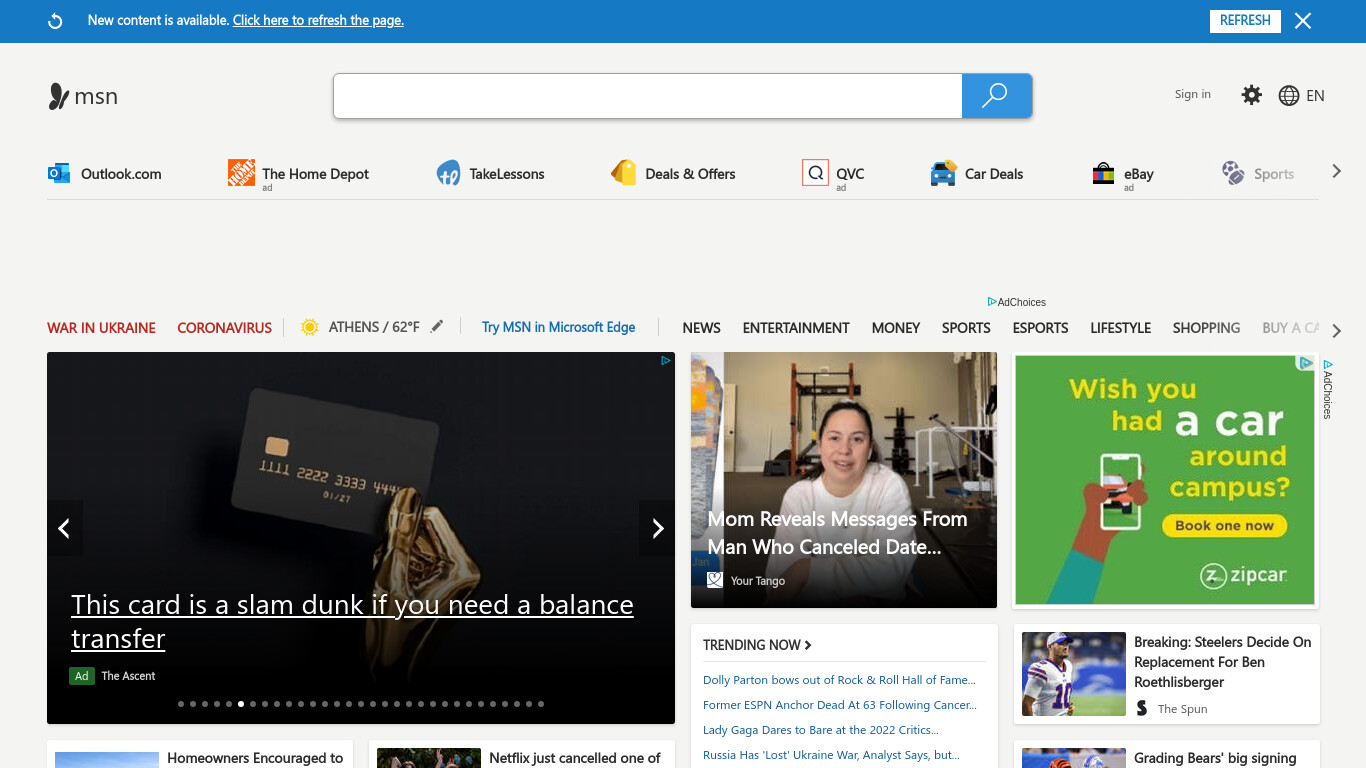Open the Lifestyle category
The width and height of the screenshot is (1366, 768).
pyautogui.click(x=1120, y=328)
